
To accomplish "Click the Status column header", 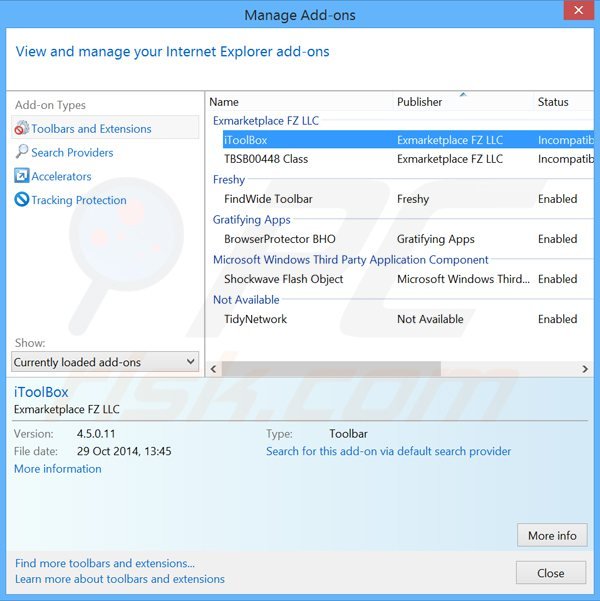I will pyautogui.click(x=553, y=102).
